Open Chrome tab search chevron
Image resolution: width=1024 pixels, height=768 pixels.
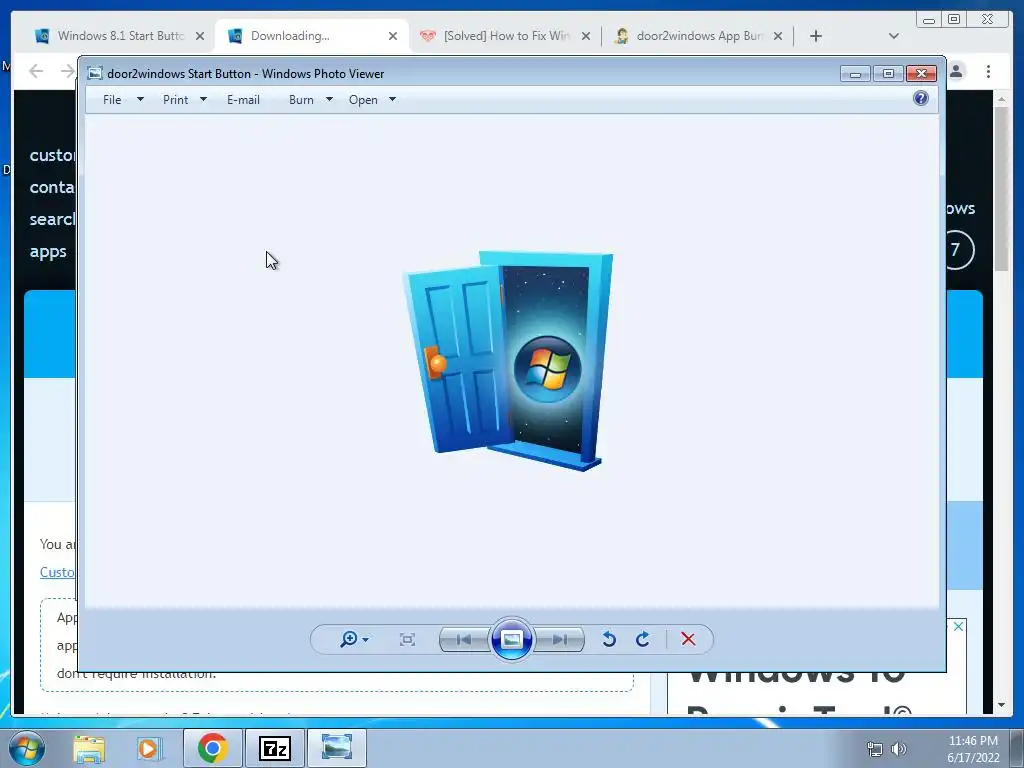(894, 37)
